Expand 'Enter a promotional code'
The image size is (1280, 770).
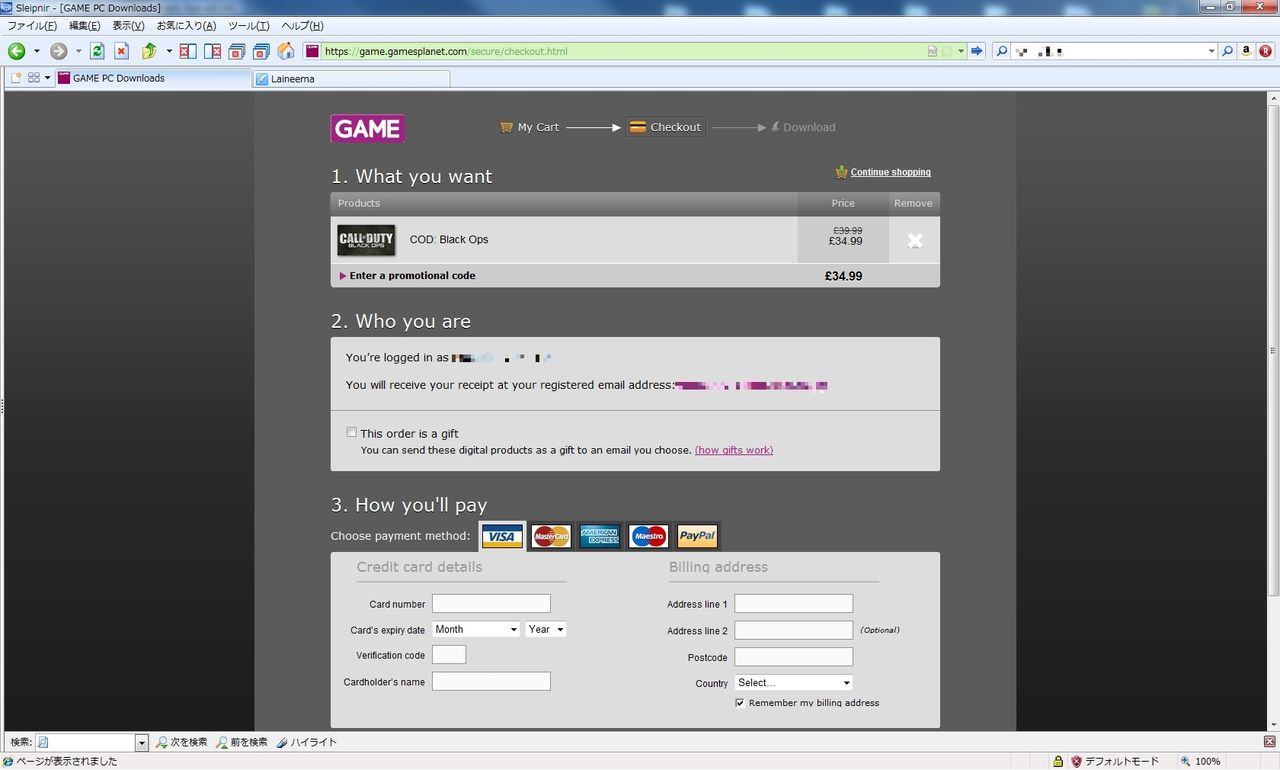[407, 276]
